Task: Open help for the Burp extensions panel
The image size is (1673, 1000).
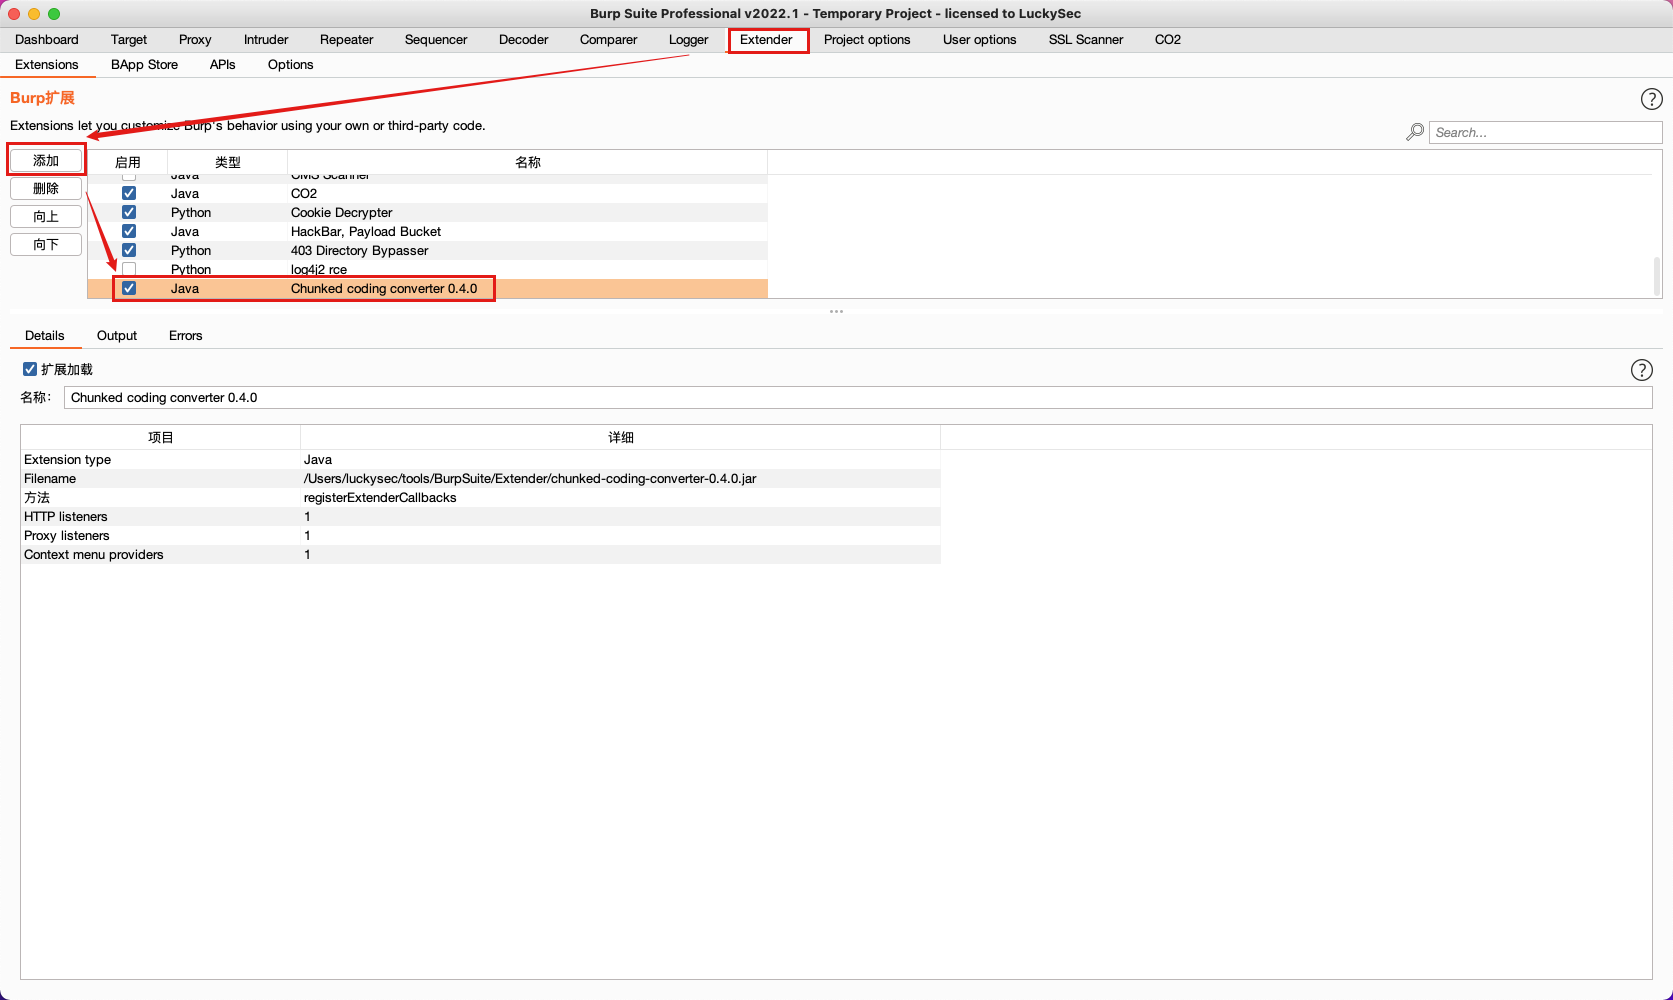Action: 1651,99
